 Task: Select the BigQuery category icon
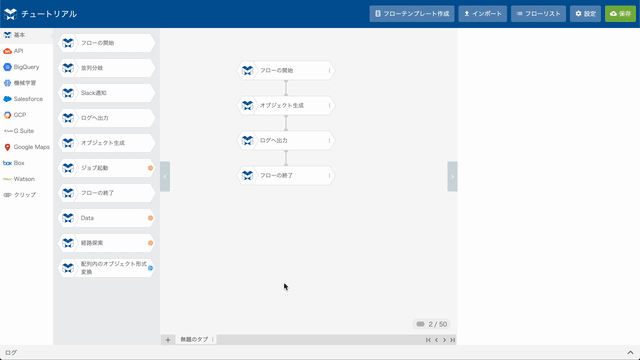pyautogui.click(x=7, y=67)
